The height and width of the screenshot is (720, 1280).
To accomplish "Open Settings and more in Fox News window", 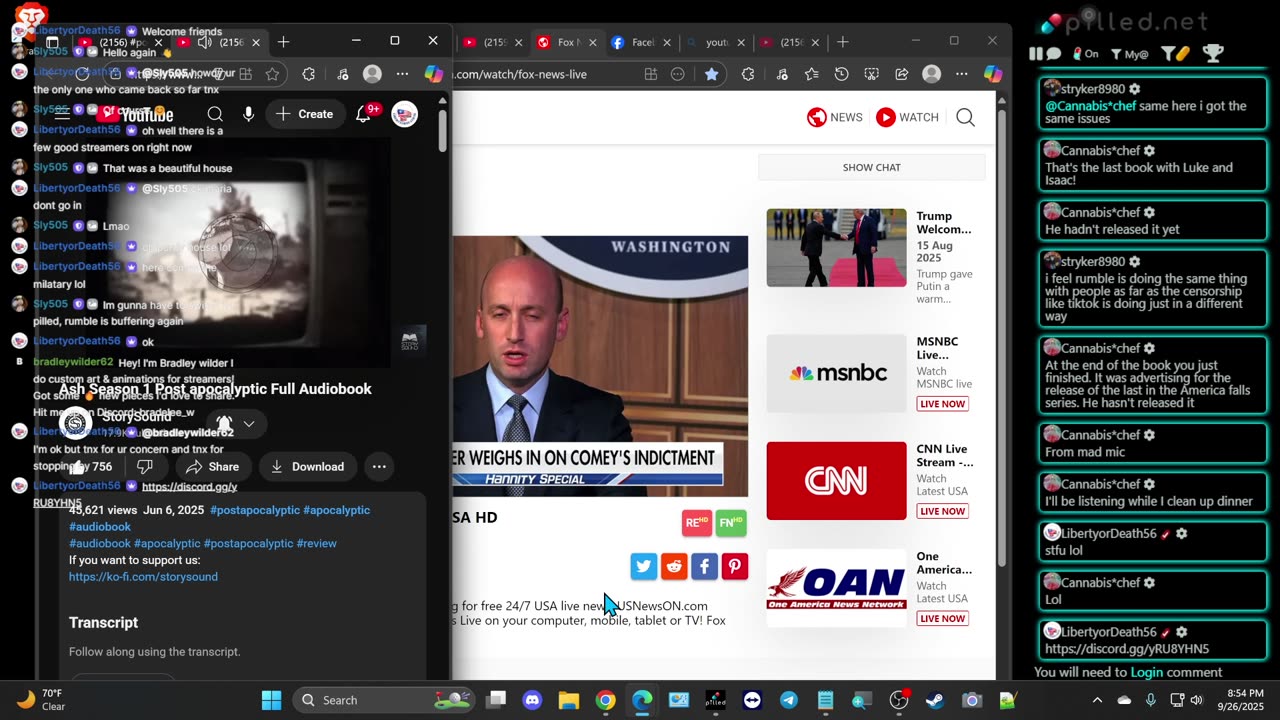I will pos(962,74).
